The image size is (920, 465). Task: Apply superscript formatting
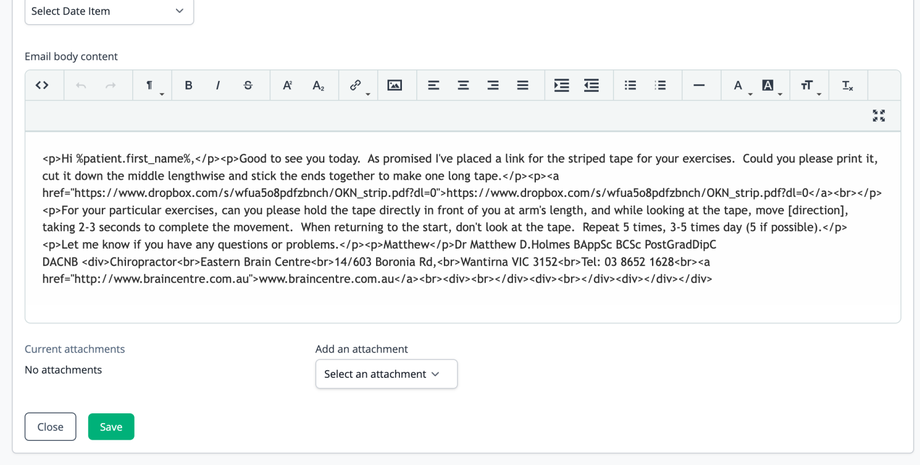288,86
